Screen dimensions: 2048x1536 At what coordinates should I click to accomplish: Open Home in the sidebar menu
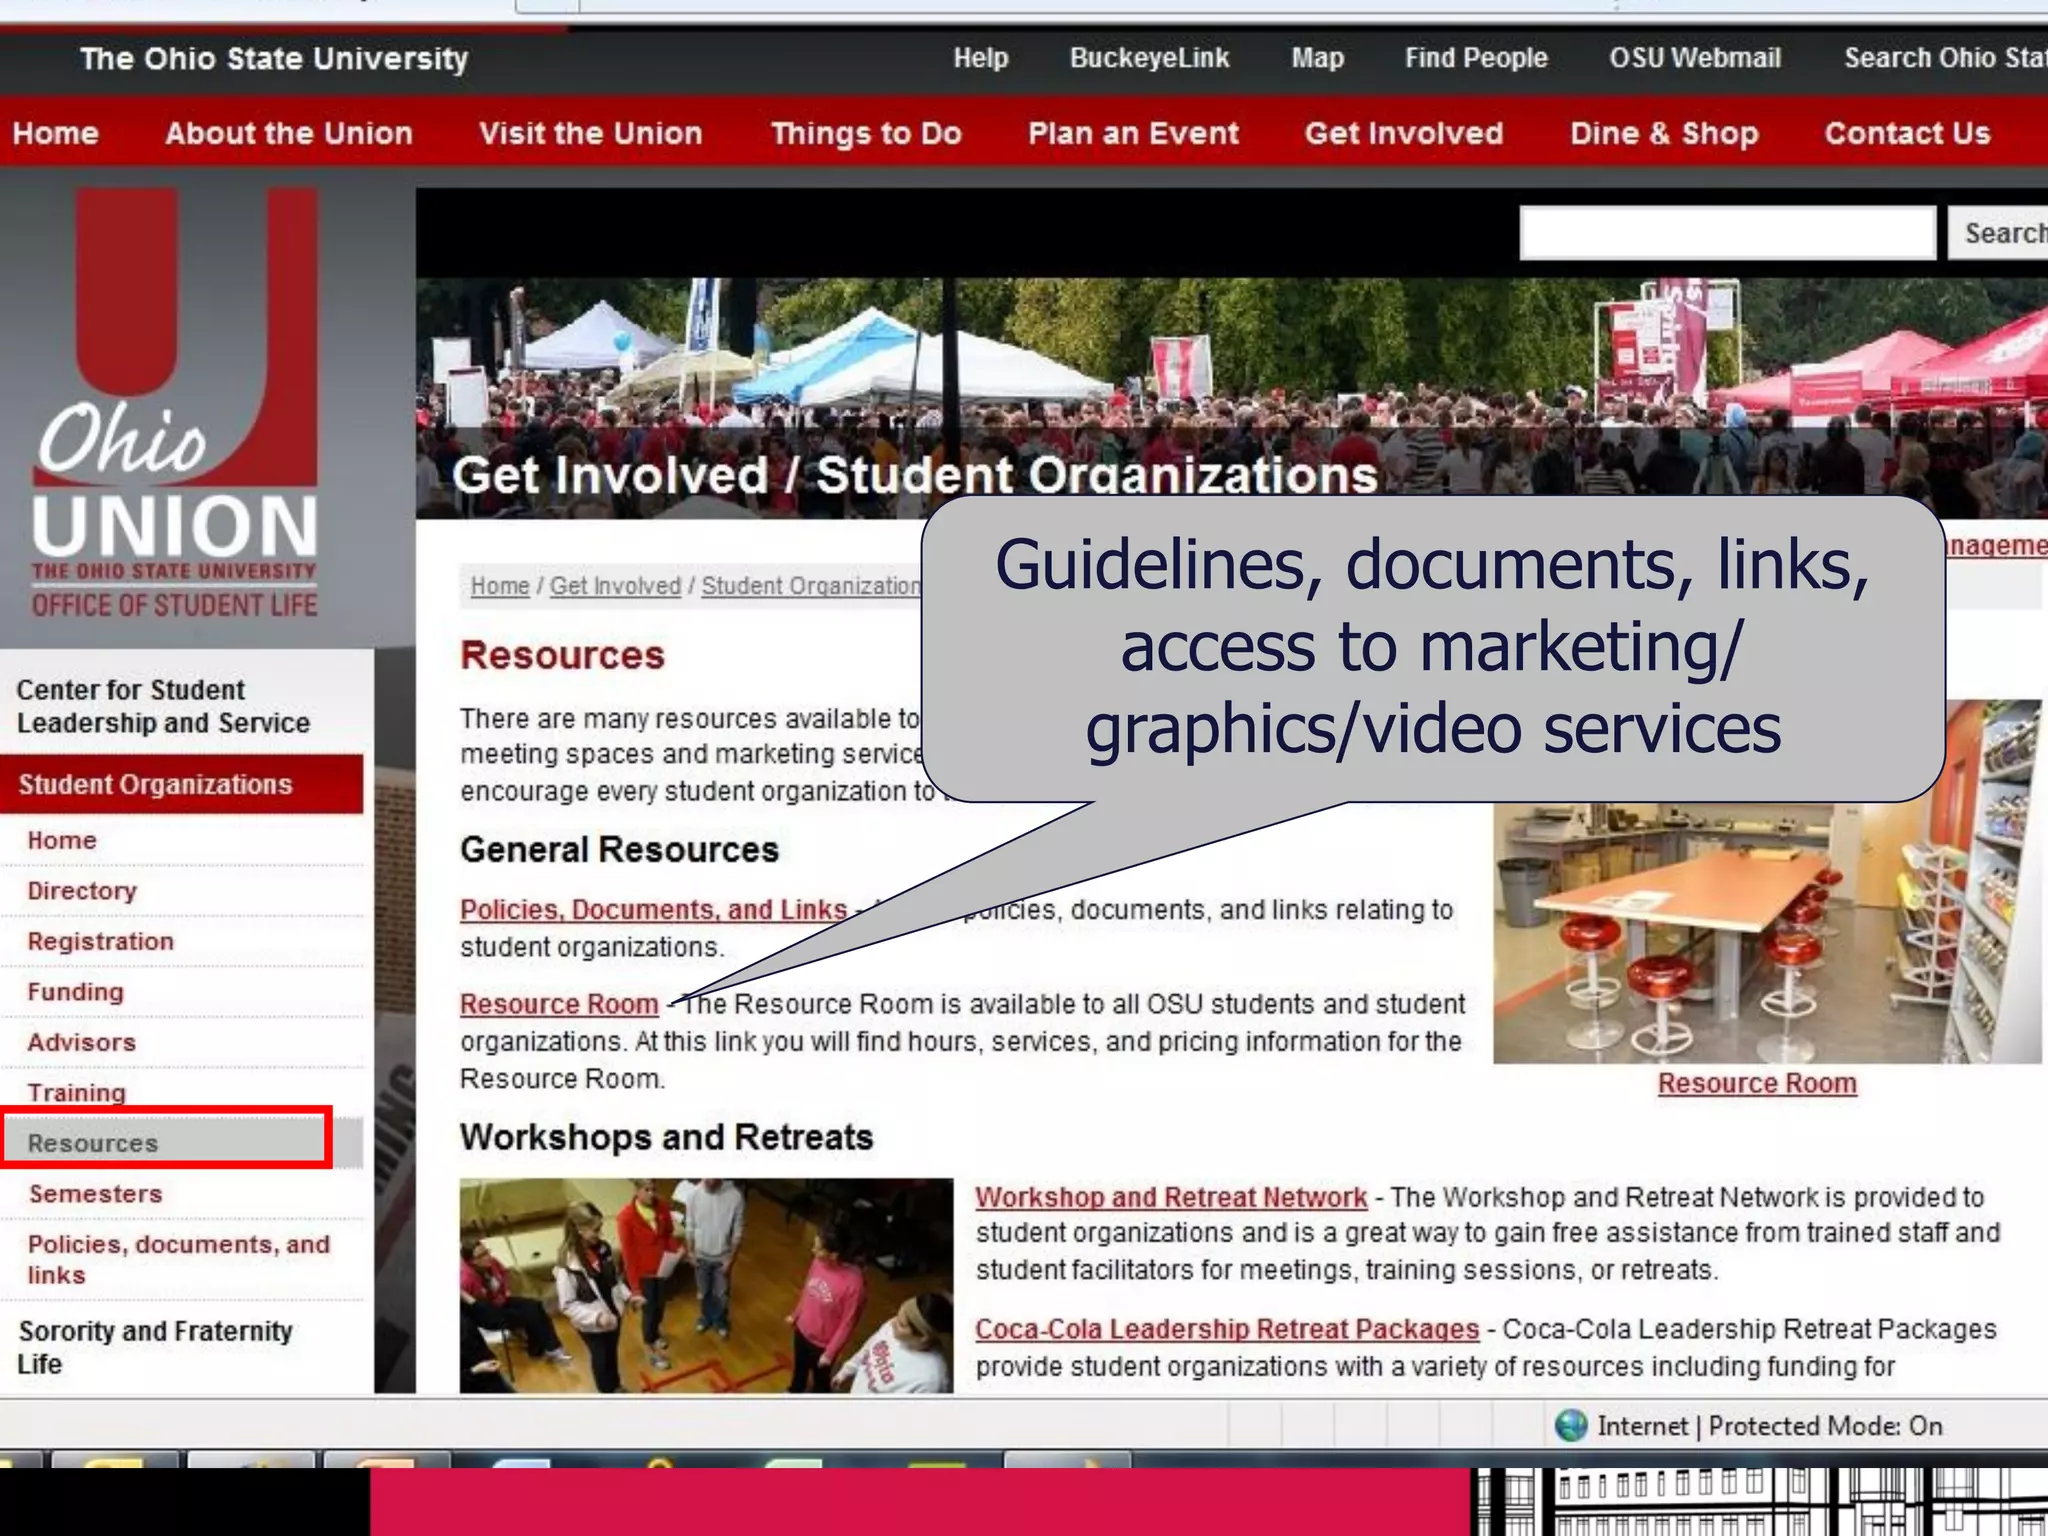coord(62,840)
